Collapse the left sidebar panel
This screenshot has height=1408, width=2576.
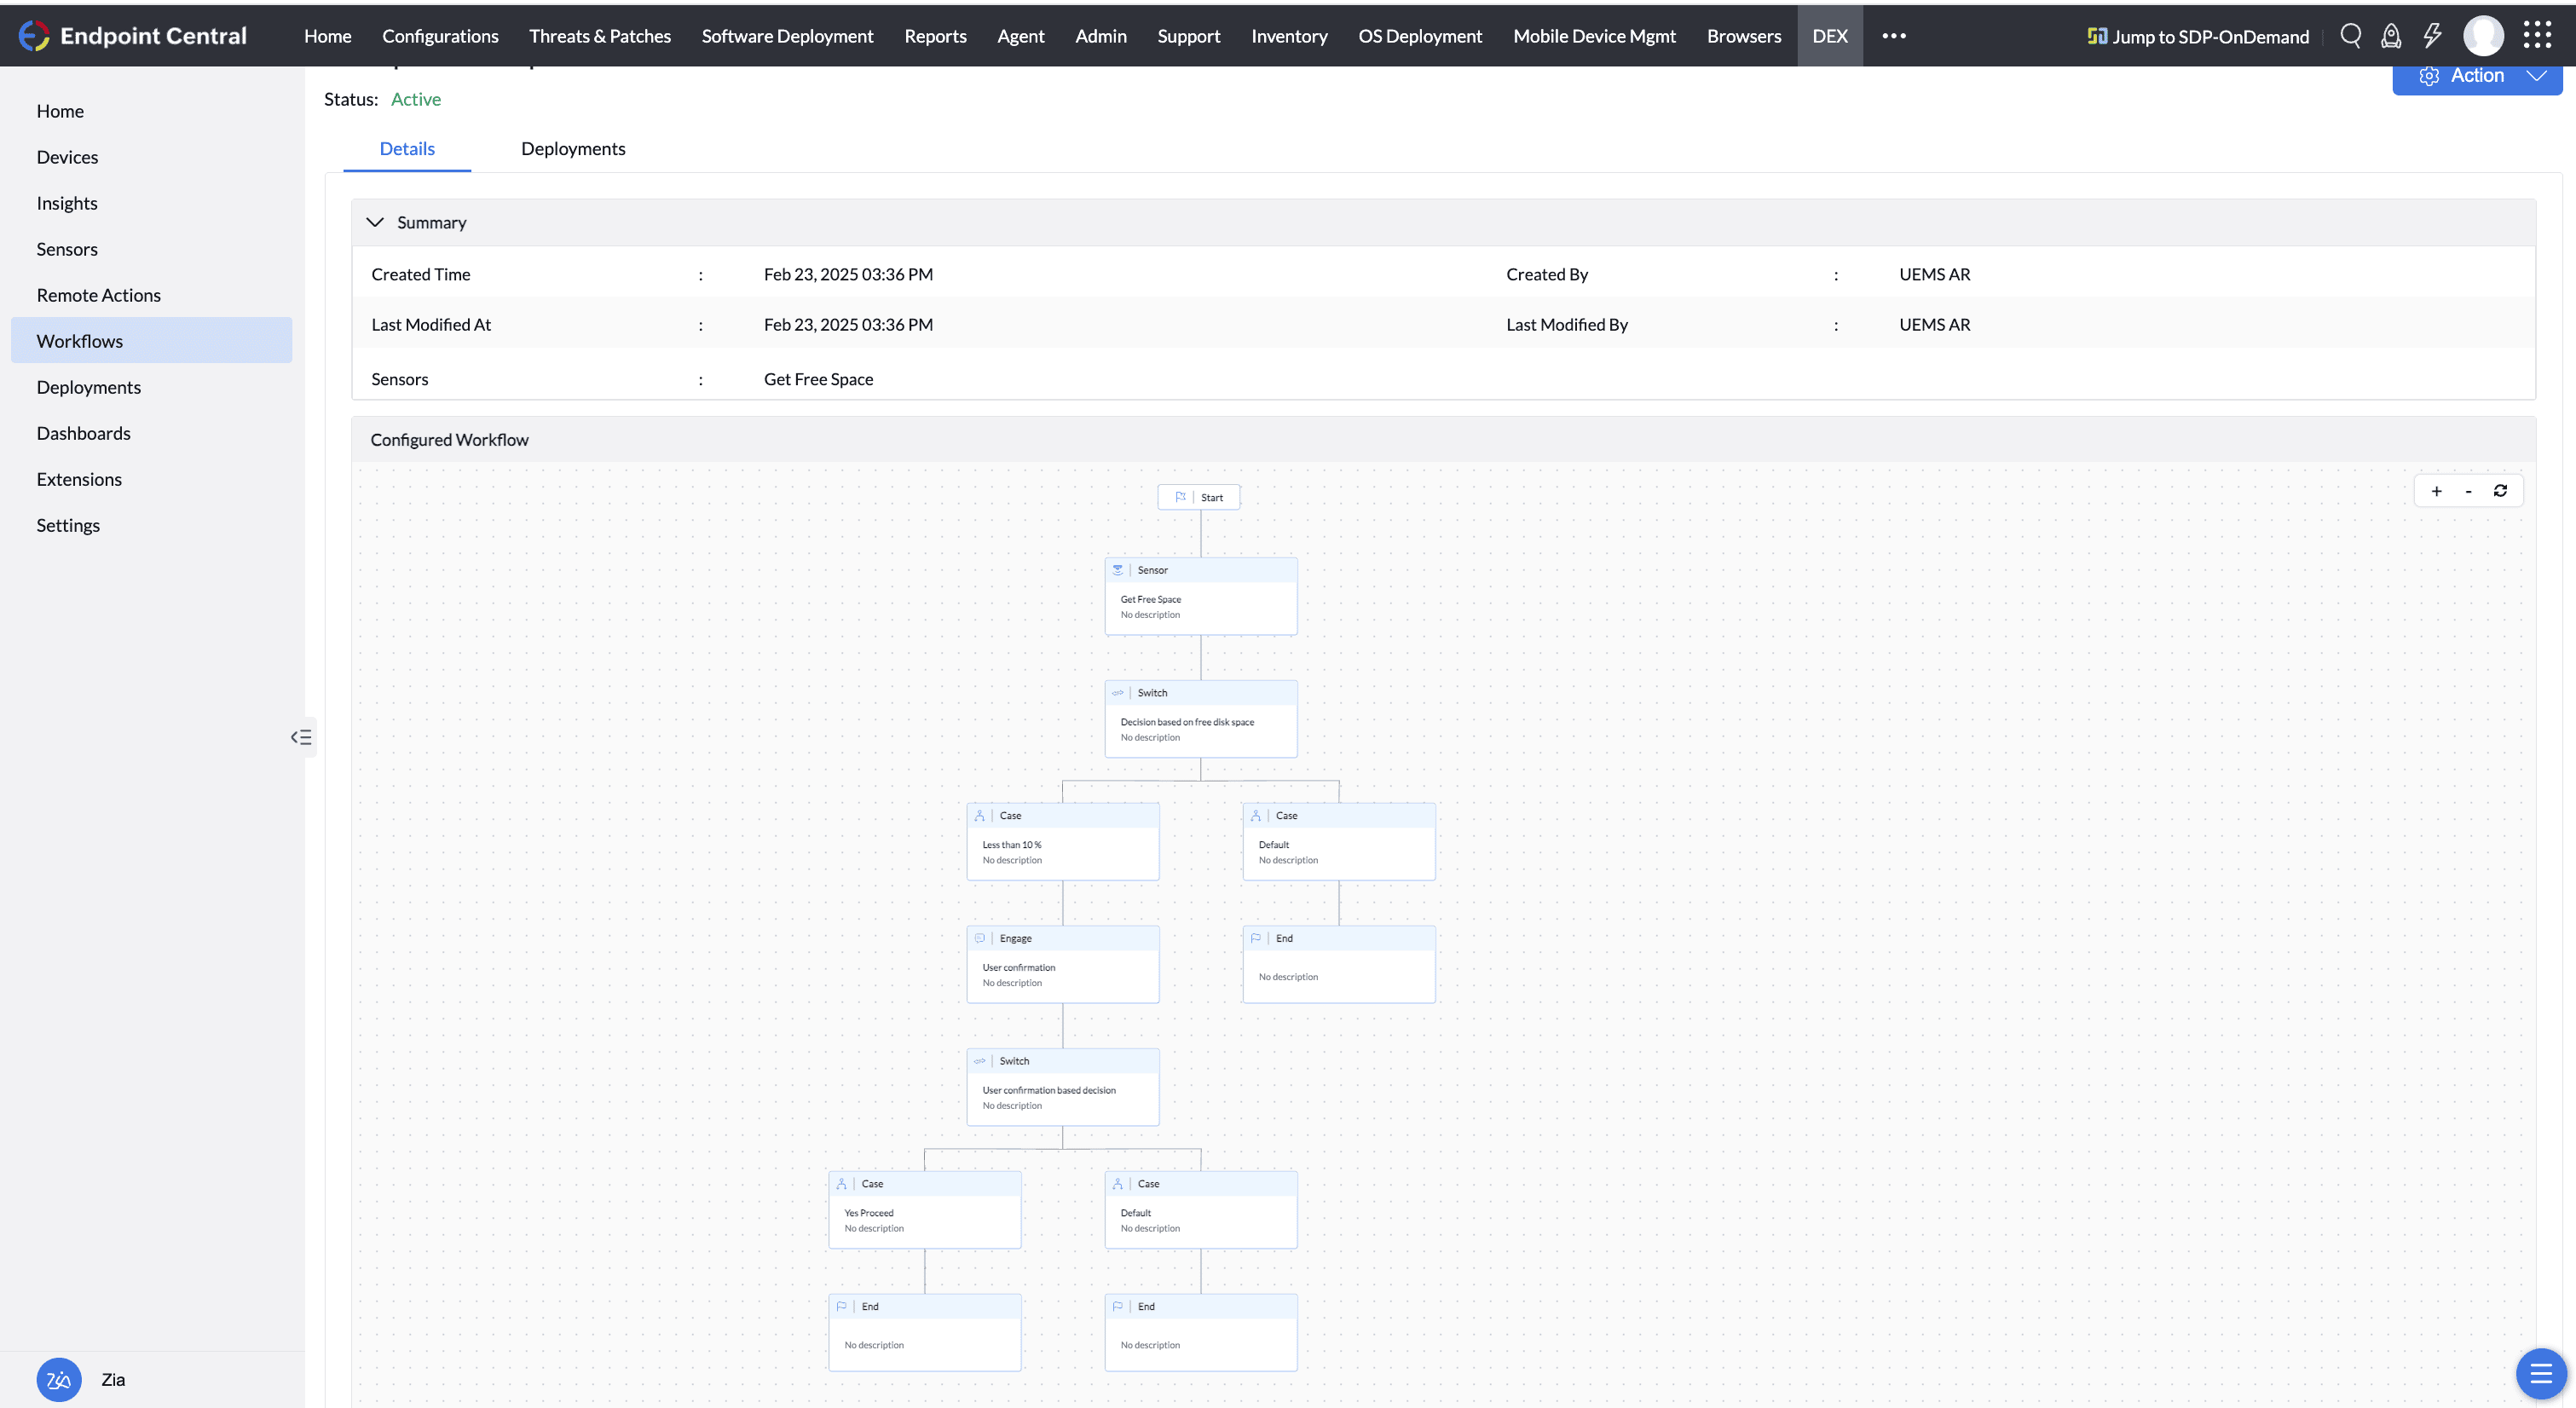point(301,737)
